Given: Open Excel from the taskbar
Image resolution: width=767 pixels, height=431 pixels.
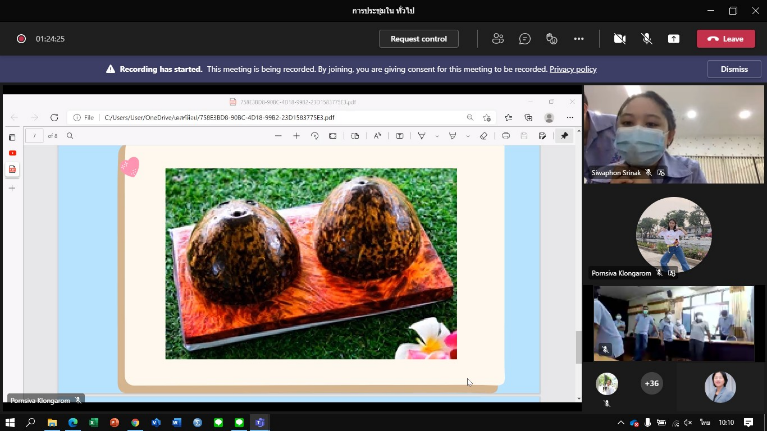Looking at the screenshot, I should 93,422.
